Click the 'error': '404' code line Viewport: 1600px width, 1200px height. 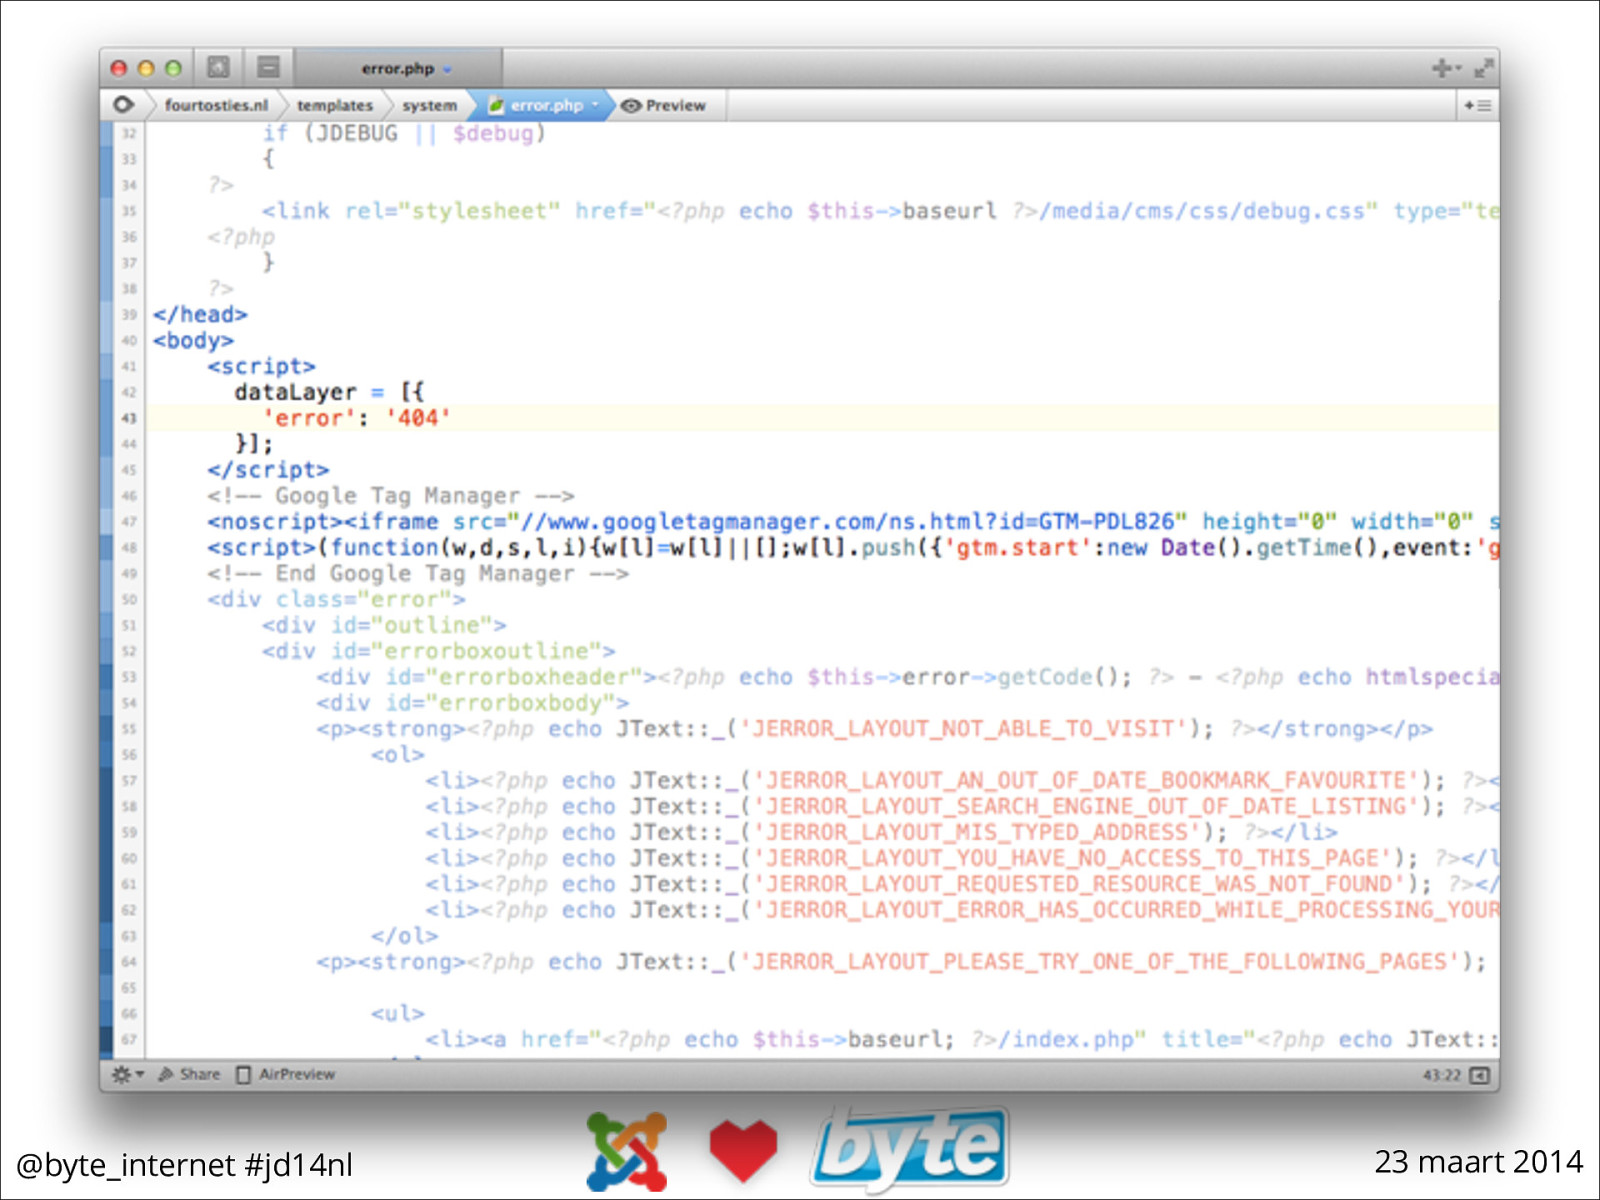[356, 418]
